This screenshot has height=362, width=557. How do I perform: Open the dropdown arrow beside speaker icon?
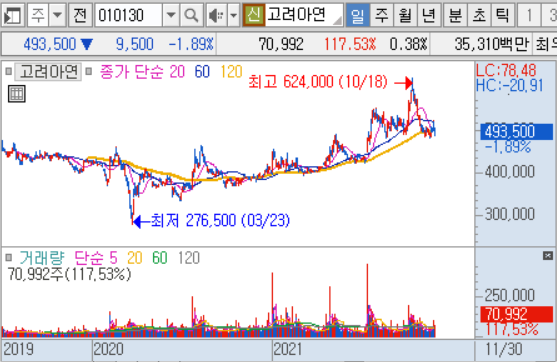point(233,15)
